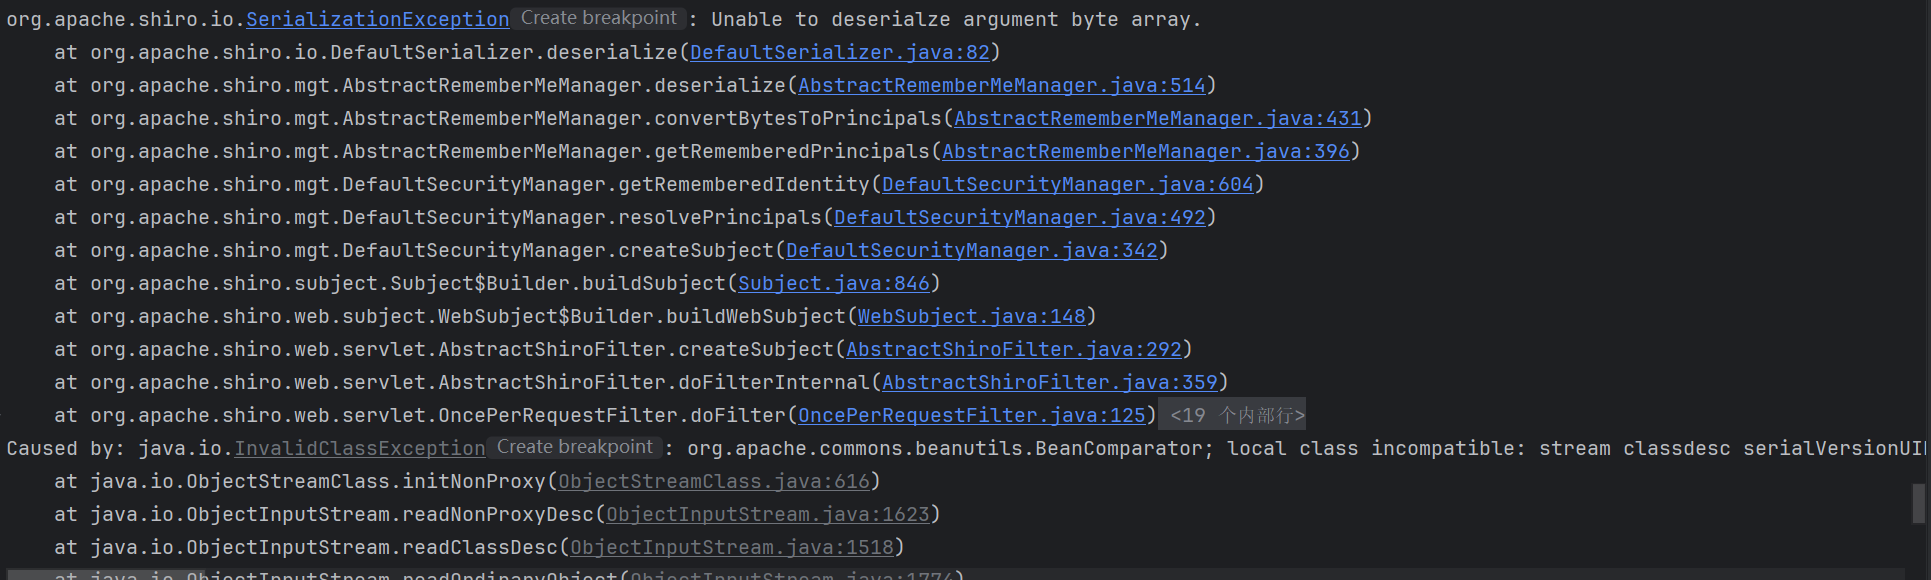Navigate to AbstractShiroFilter.java:292
The height and width of the screenshot is (580, 1931).
pyautogui.click(x=1013, y=349)
